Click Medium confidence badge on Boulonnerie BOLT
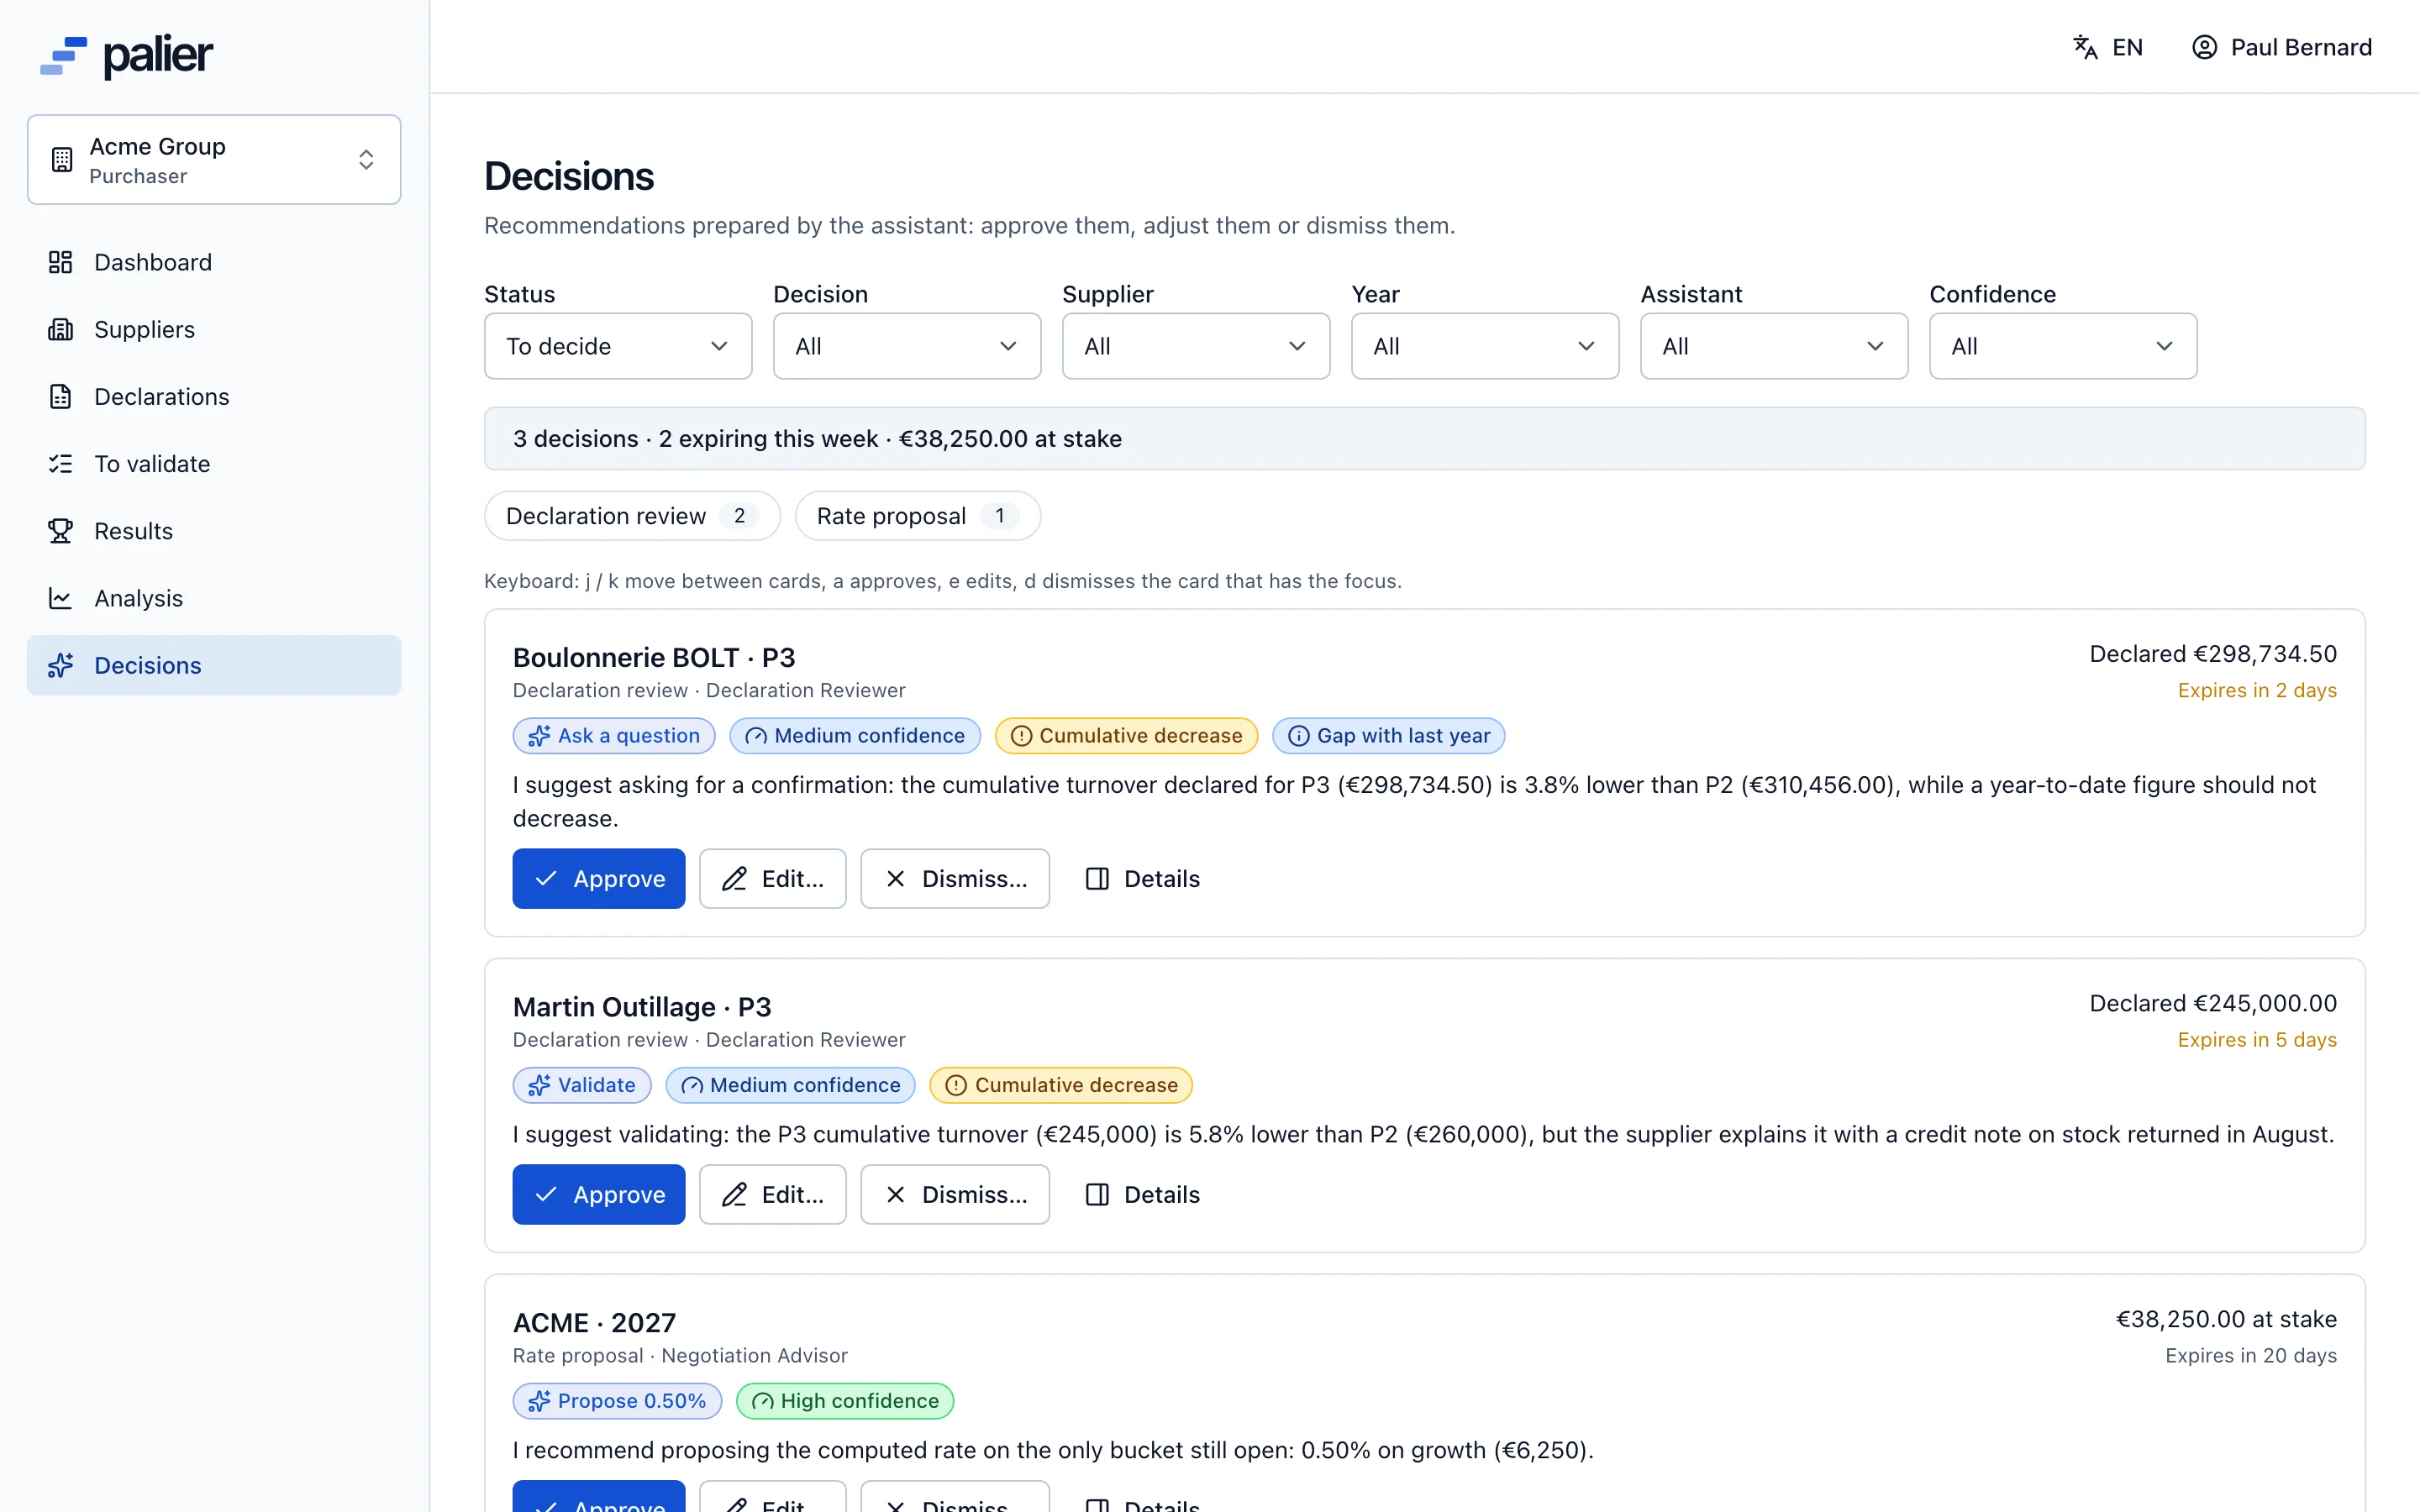This screenshot has height=1512, width=2420. [x=855, y=736]
